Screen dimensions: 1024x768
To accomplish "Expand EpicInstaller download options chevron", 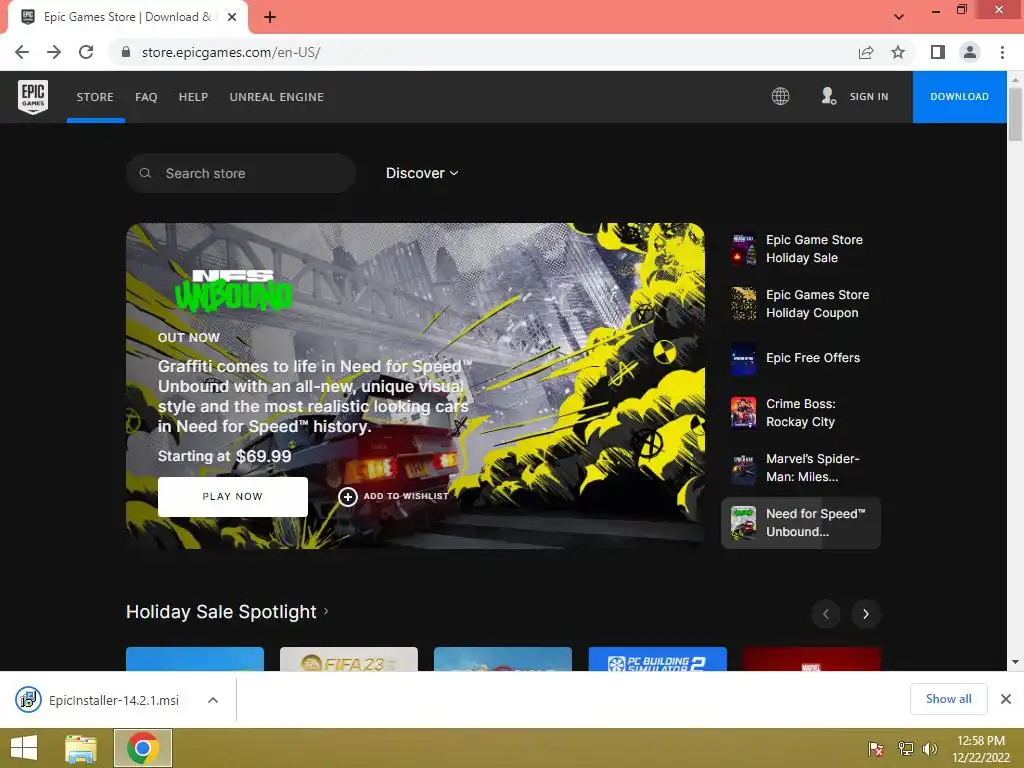I will pyautogui.click(x=213, y=700).
